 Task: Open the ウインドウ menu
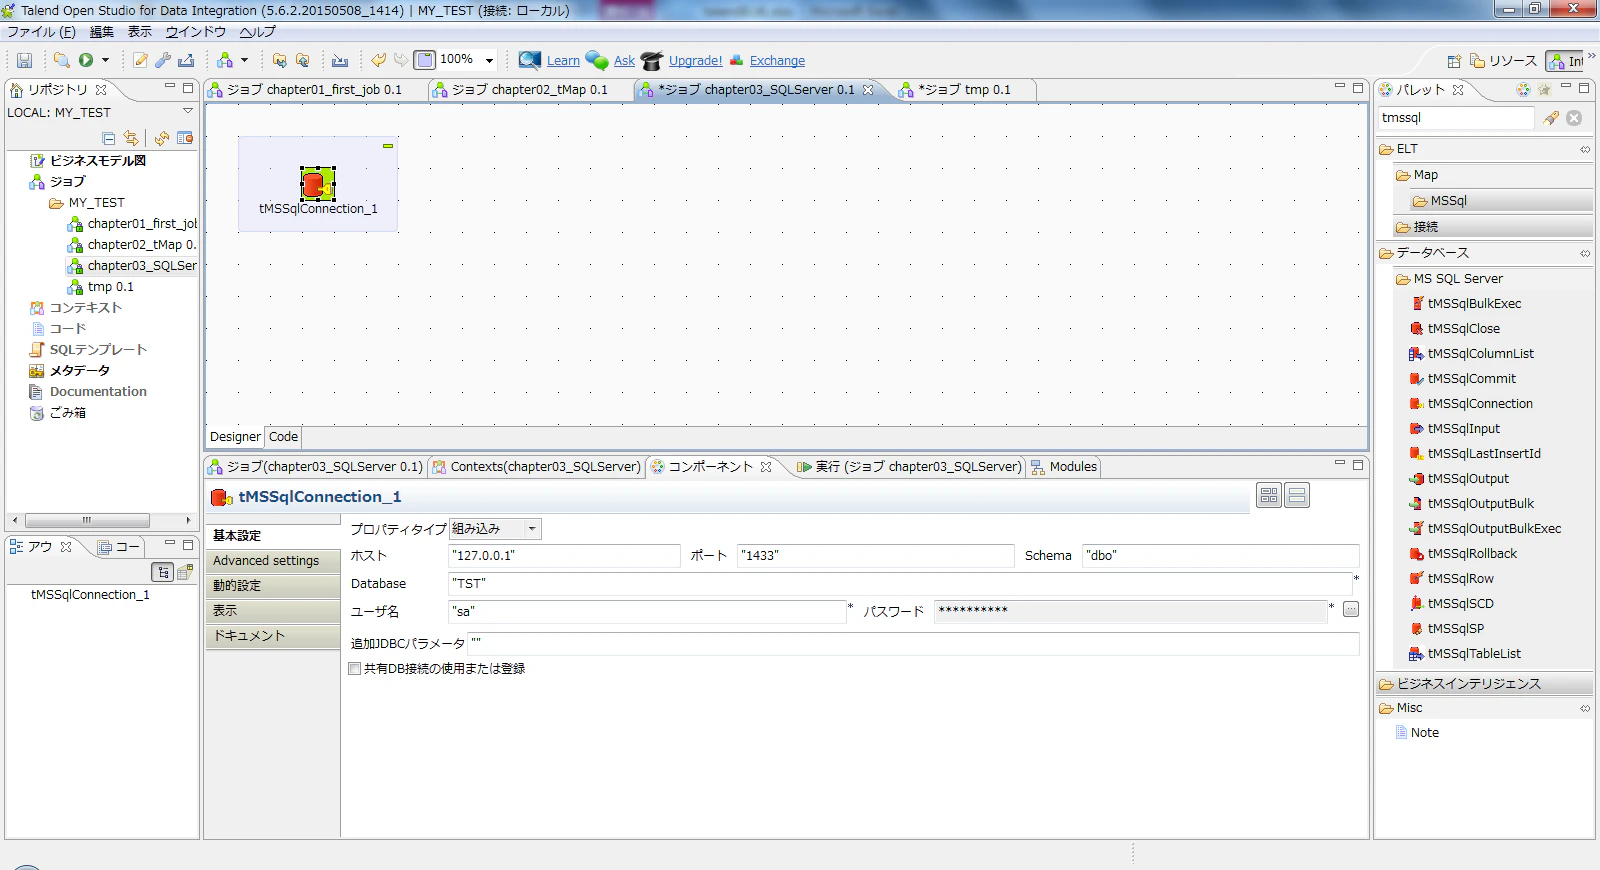[x=195, y=32]
